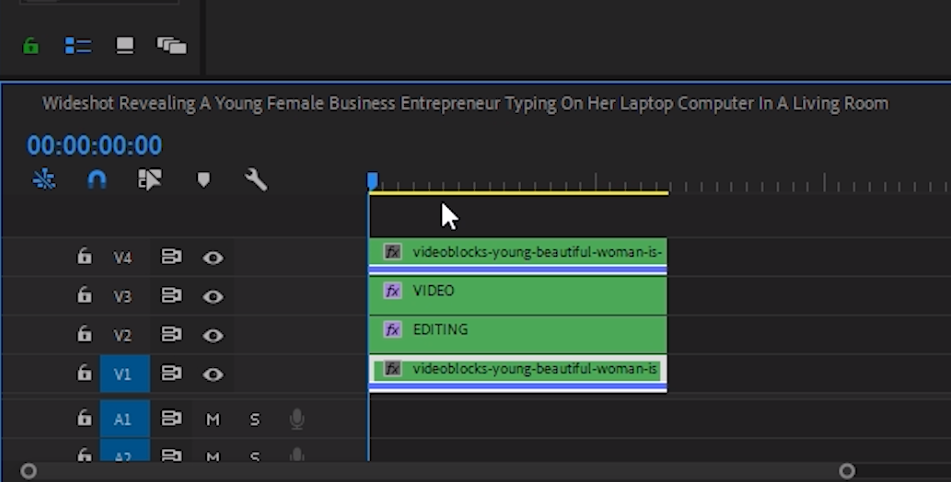Select the VIDEO text clip on V3
Screen dimensions: 951x482
point(518,295)
